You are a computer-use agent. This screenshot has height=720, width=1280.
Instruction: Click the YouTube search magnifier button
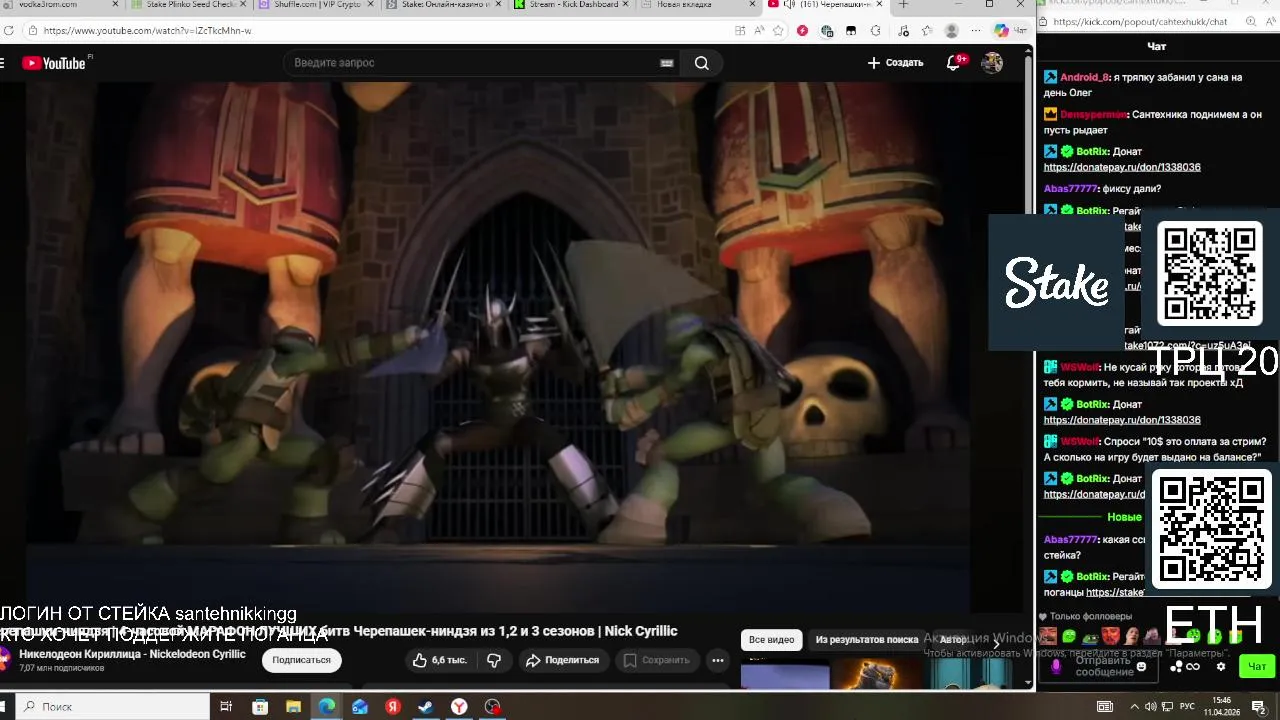click(x=702, y=63)
